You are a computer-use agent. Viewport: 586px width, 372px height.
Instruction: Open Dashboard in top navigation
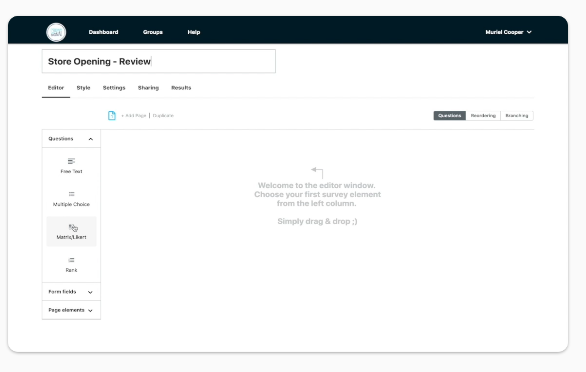click(104, 32)
